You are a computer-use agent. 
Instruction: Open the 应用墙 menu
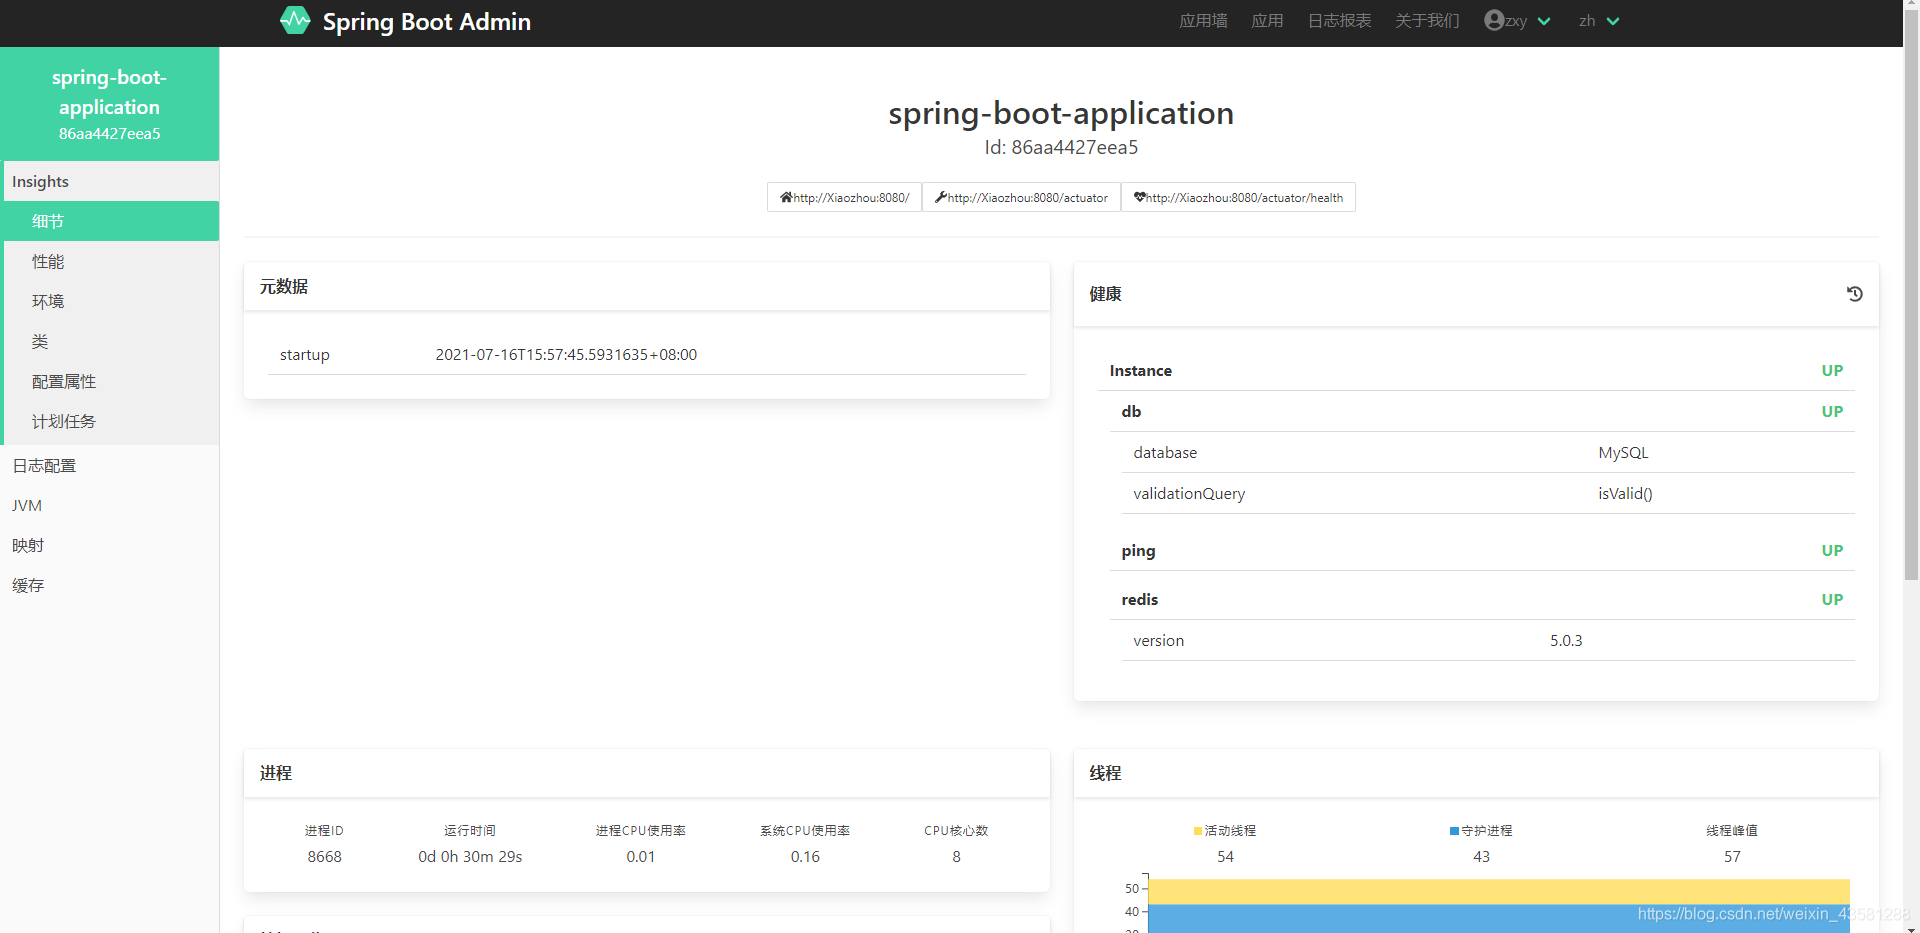pos(1203,21)
